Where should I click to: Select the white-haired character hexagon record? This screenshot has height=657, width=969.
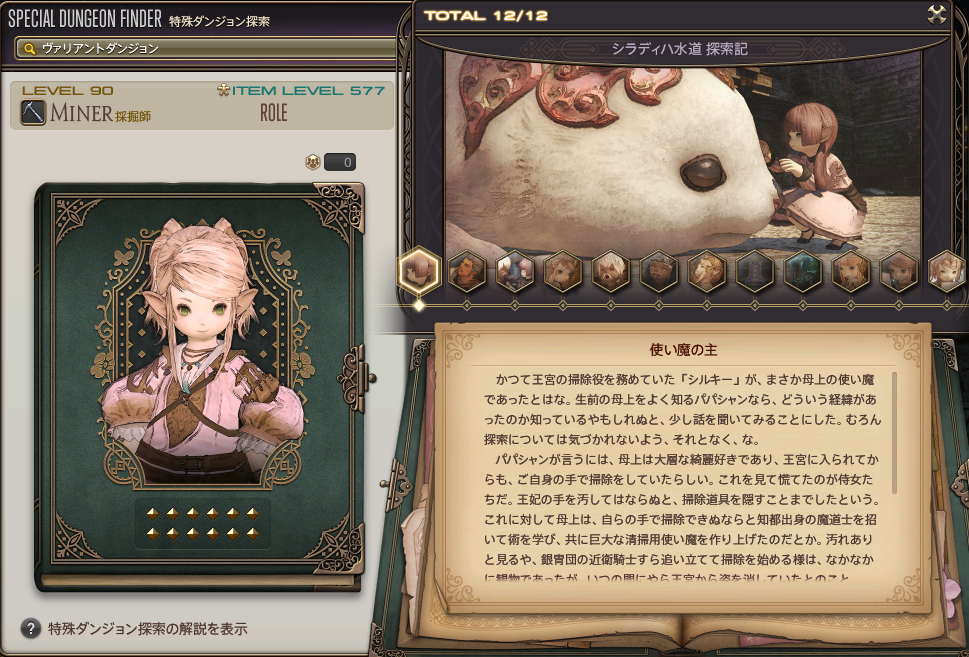click(x=611, y=271)
